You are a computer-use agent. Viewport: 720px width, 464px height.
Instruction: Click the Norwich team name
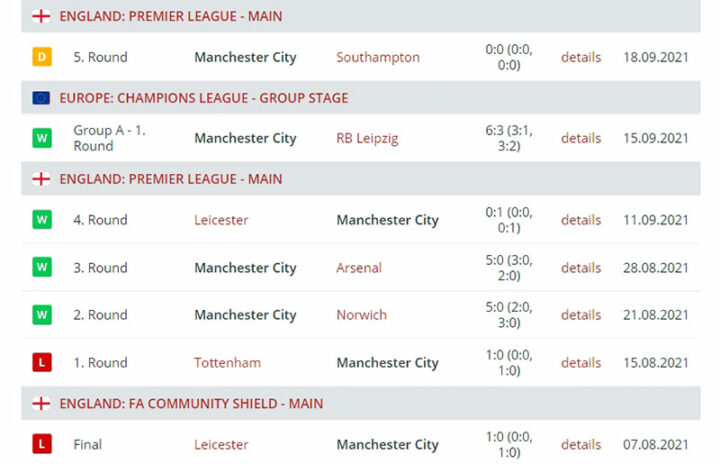361,314
